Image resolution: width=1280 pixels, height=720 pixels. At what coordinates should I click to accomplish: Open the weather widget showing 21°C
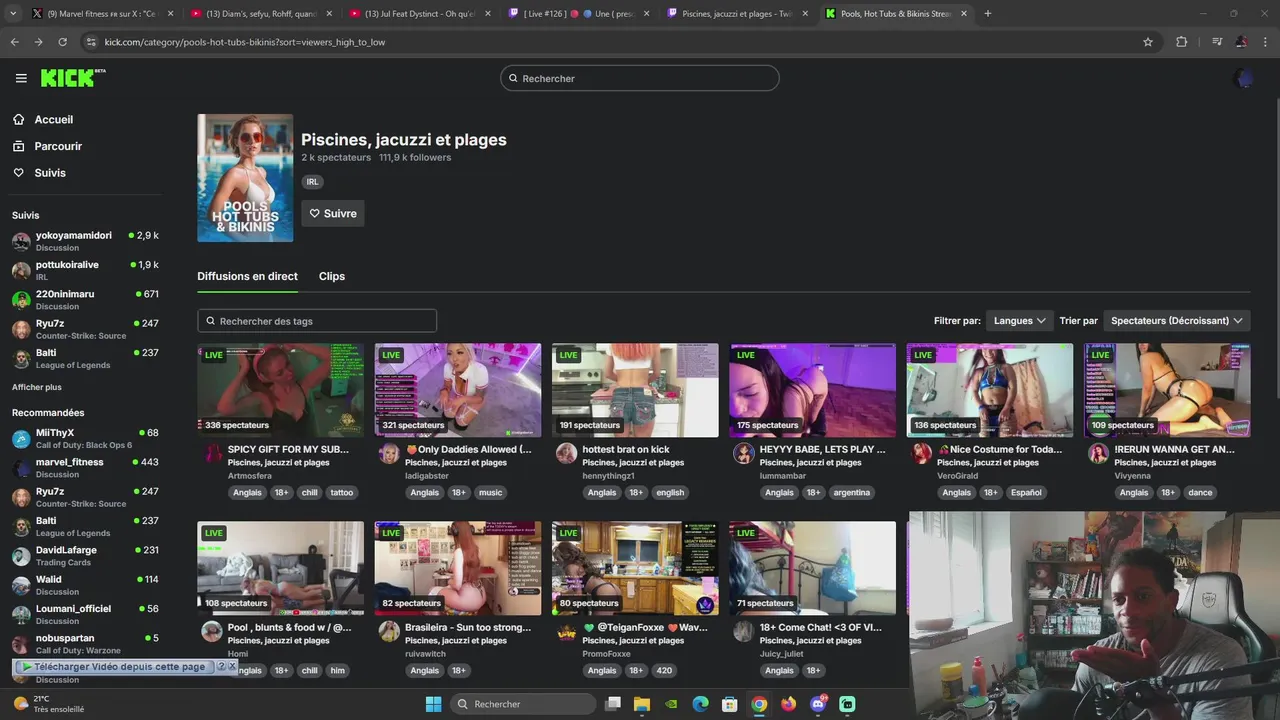point(48,704)
